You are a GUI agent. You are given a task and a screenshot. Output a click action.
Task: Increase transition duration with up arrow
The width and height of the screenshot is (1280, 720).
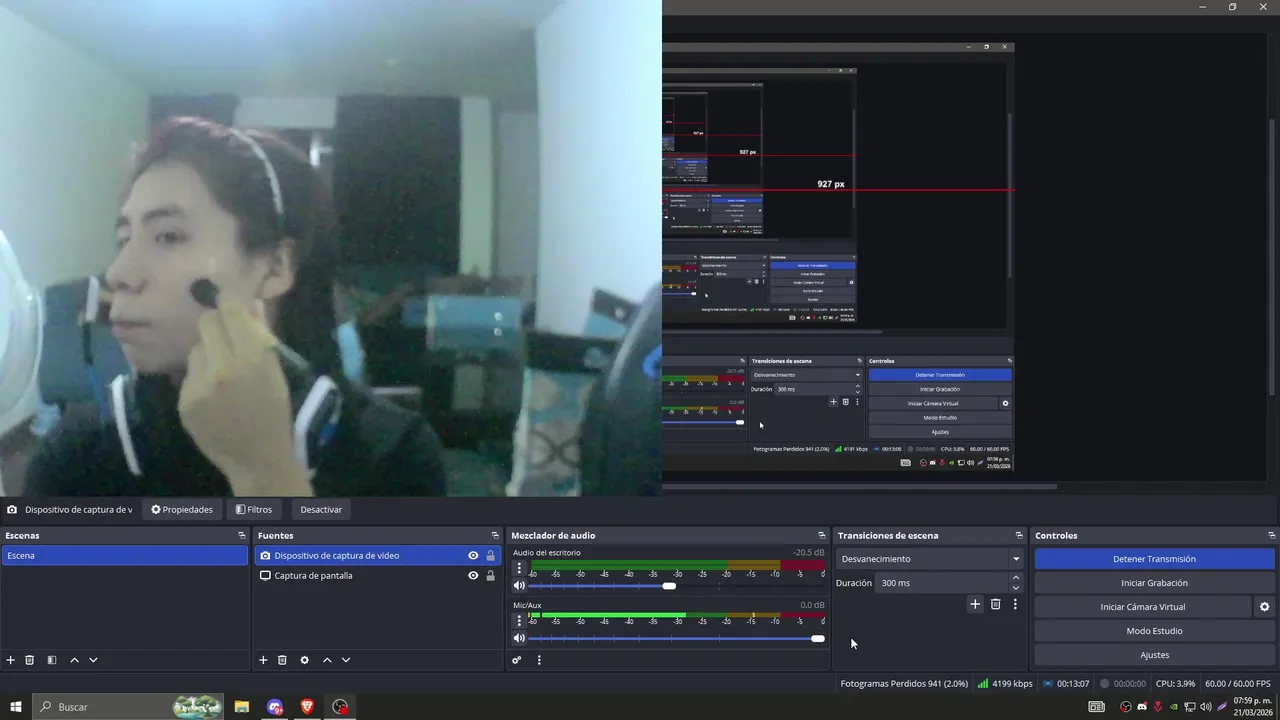pyautogui.click(x=1016, y=578)
